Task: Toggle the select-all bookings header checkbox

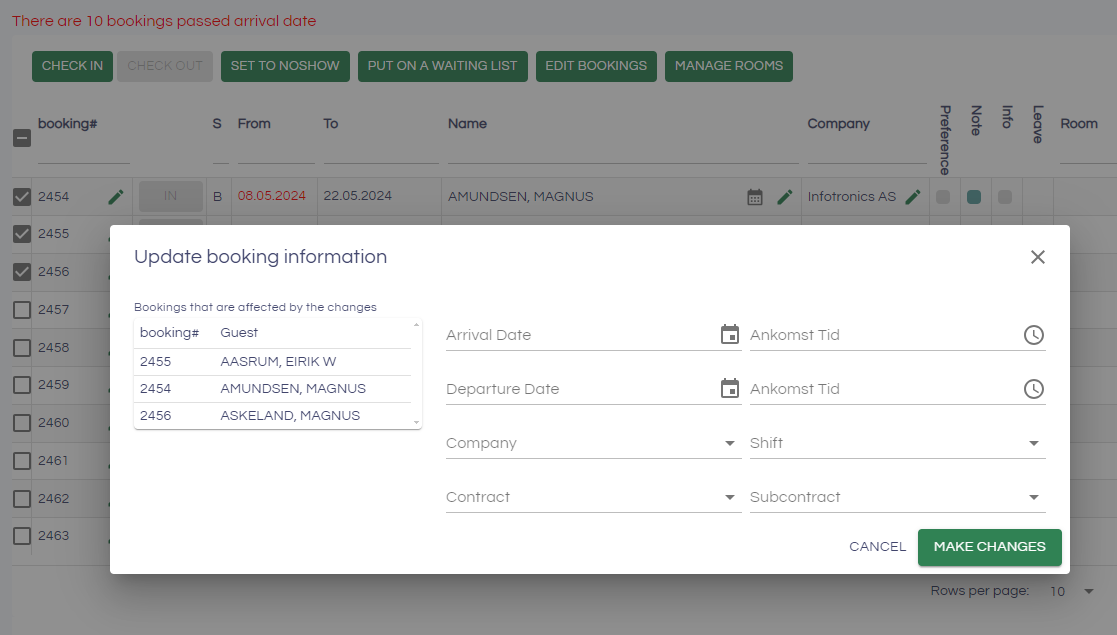Action: pyautogui.click(x=22, y=138)
